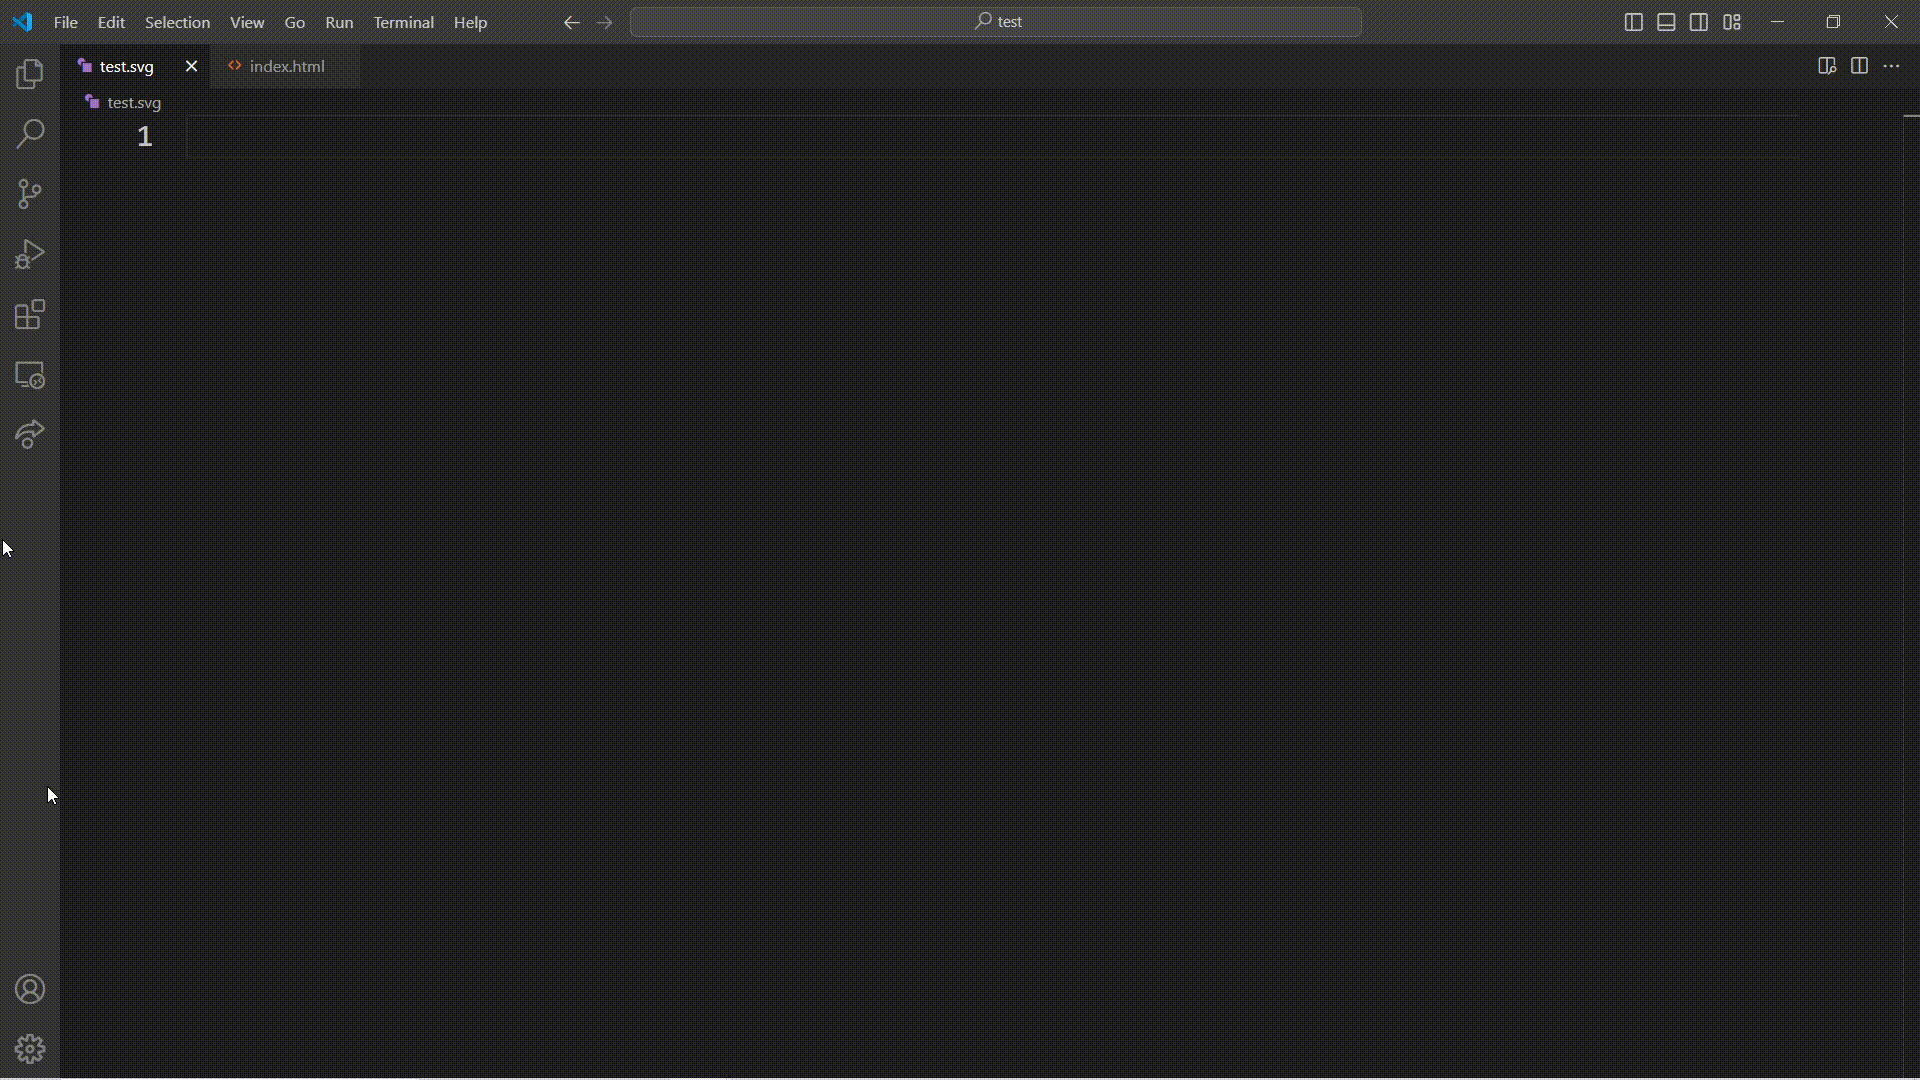Open Accounts icon in activity bar

pos(30,989)
